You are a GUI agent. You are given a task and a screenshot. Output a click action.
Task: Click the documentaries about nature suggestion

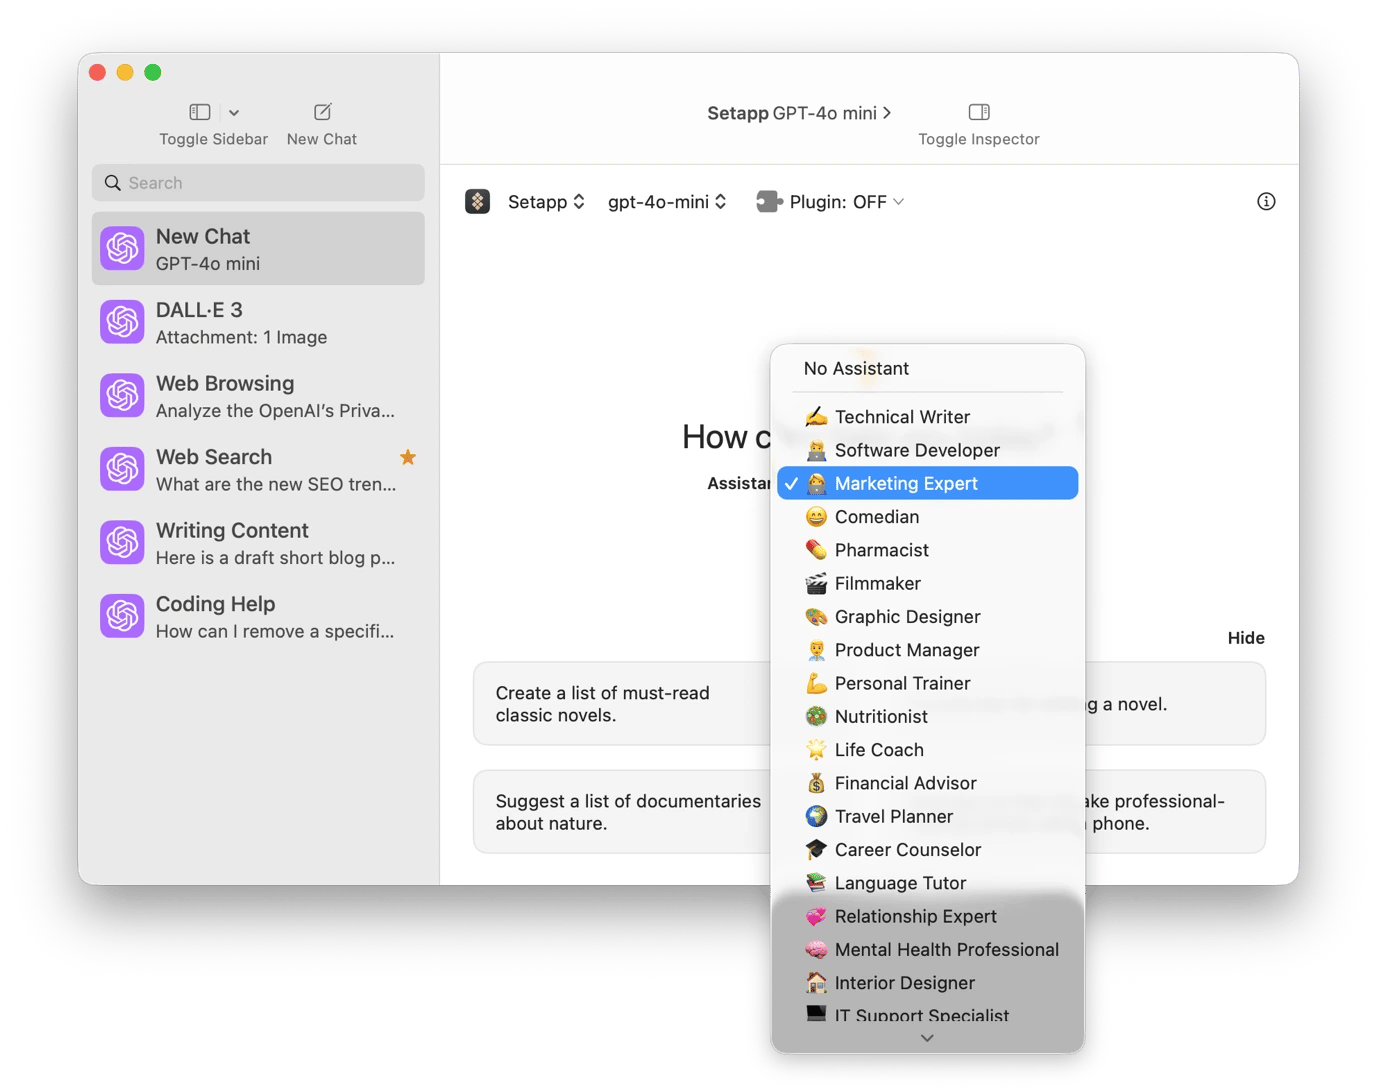tap(622, 812)
